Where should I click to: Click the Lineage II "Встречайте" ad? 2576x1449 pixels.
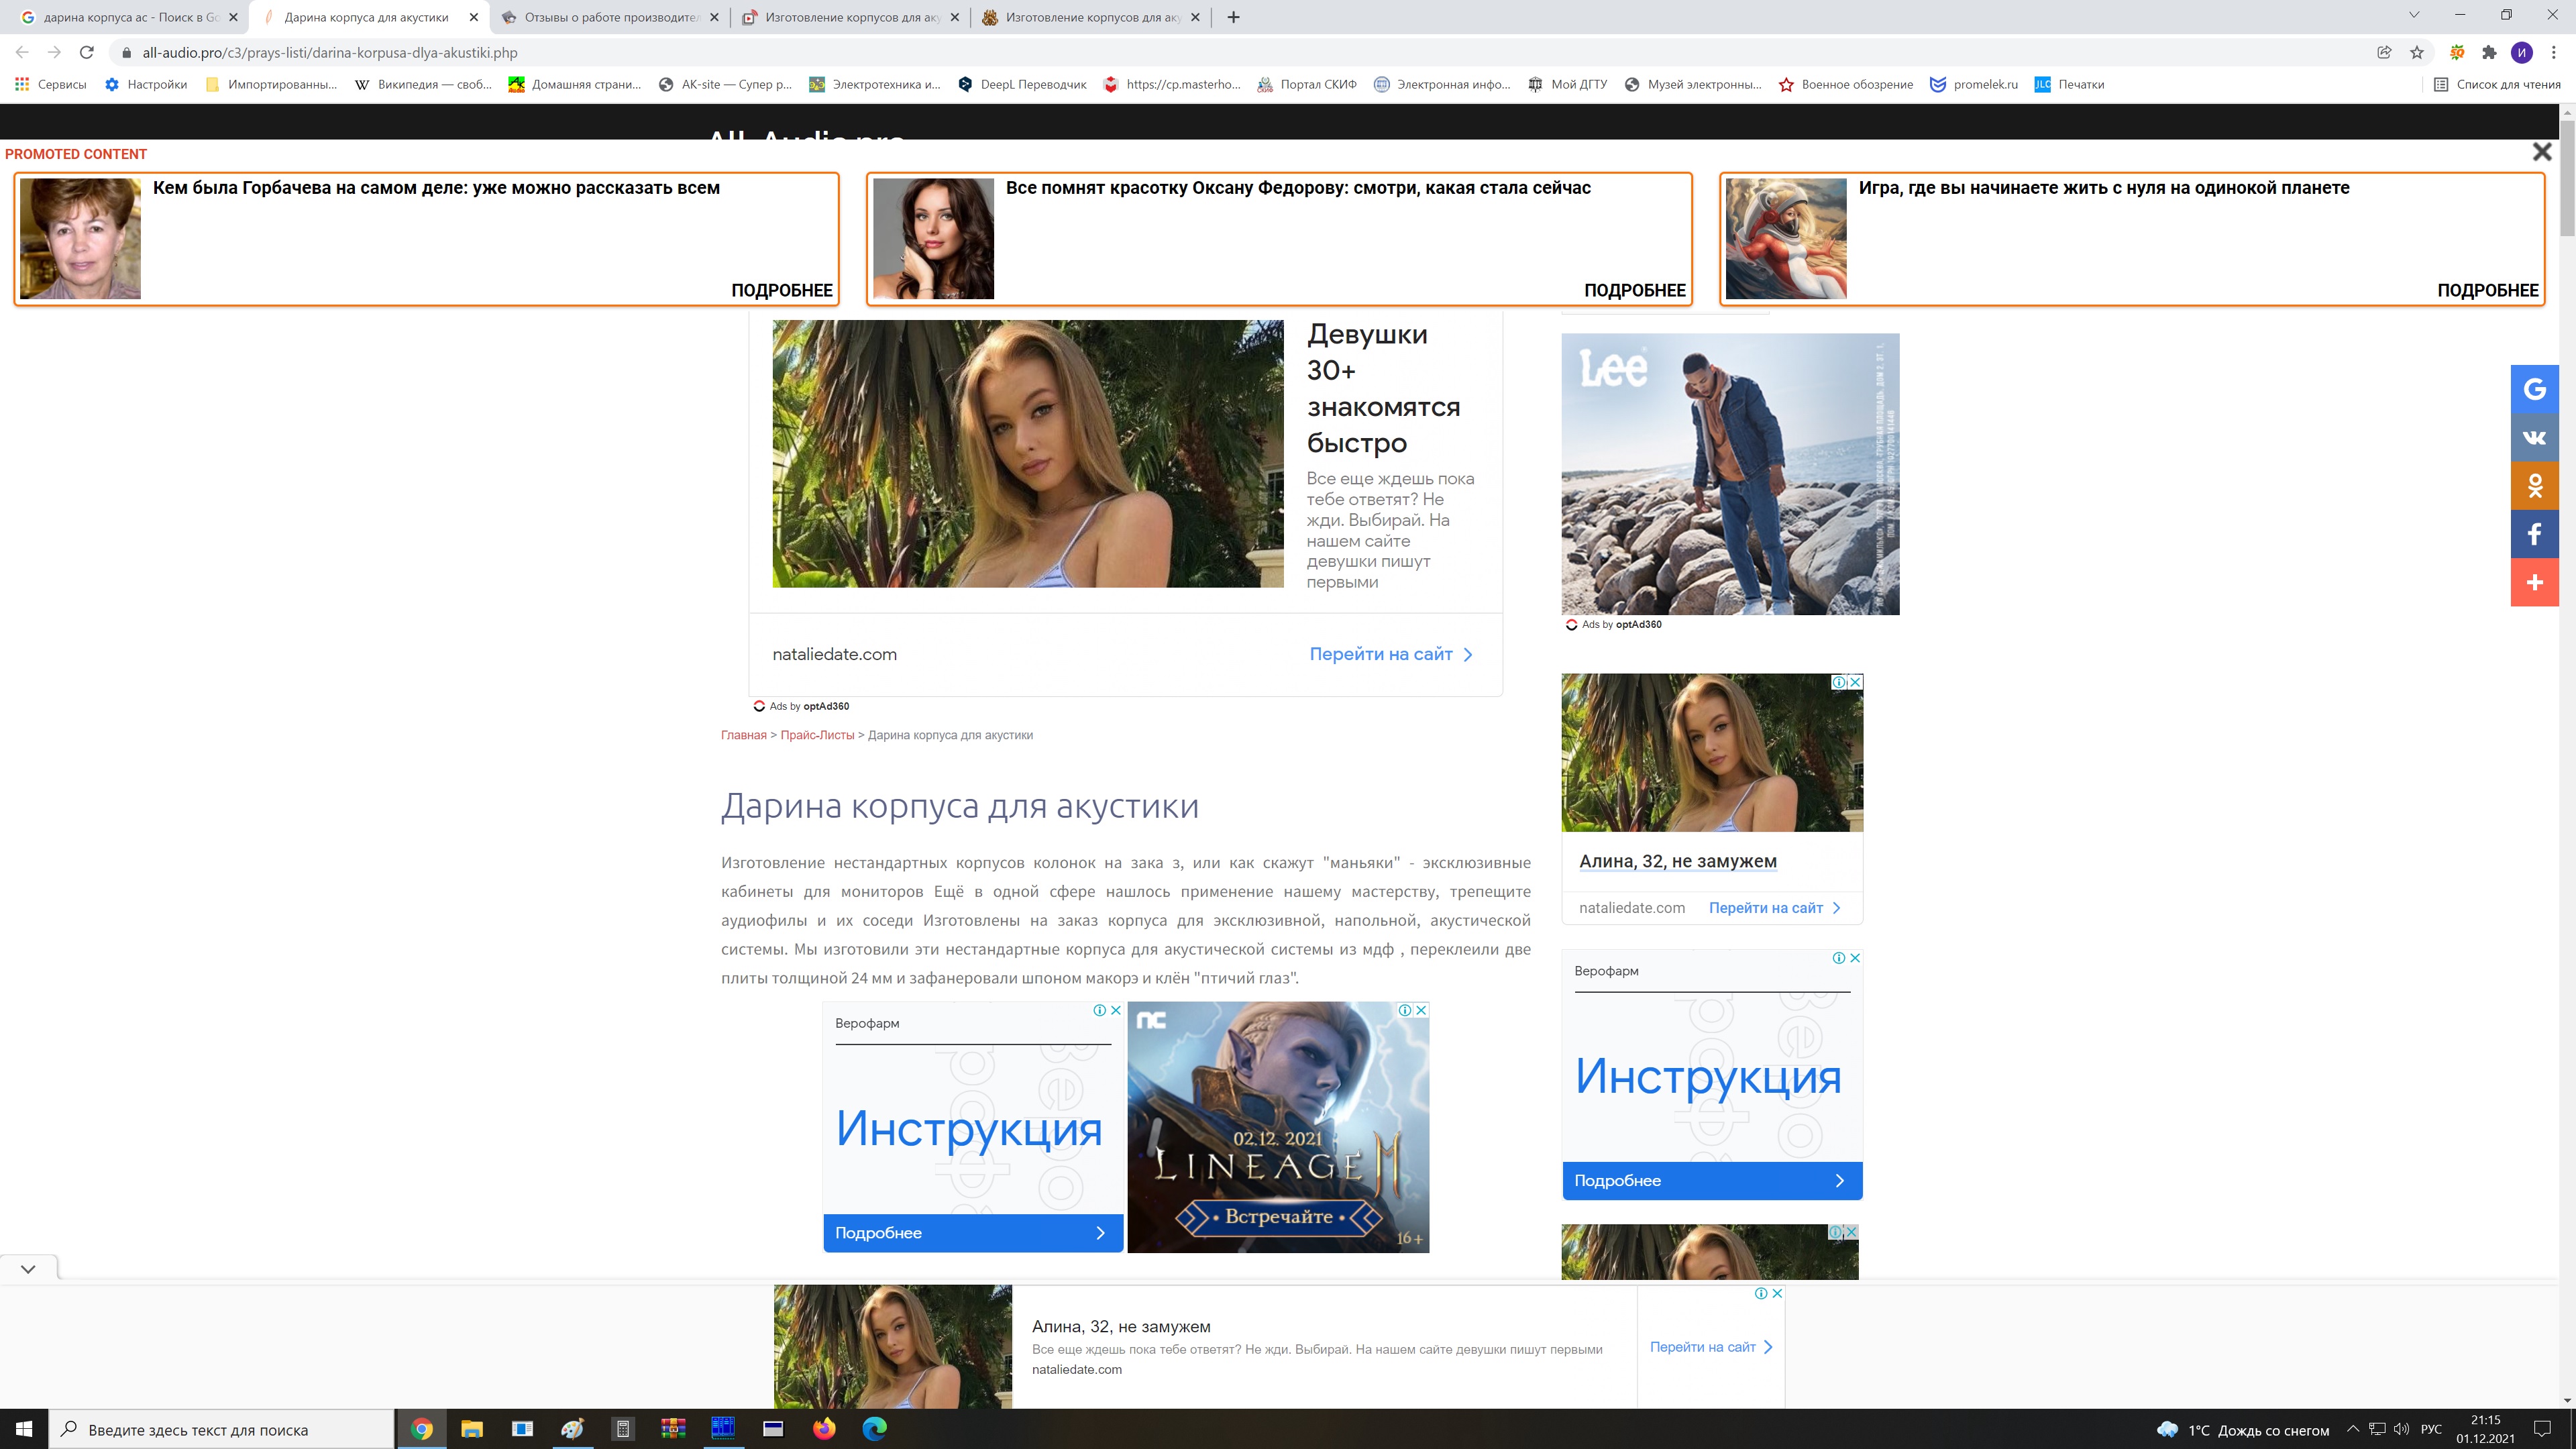click(x=1278, y=1217)
